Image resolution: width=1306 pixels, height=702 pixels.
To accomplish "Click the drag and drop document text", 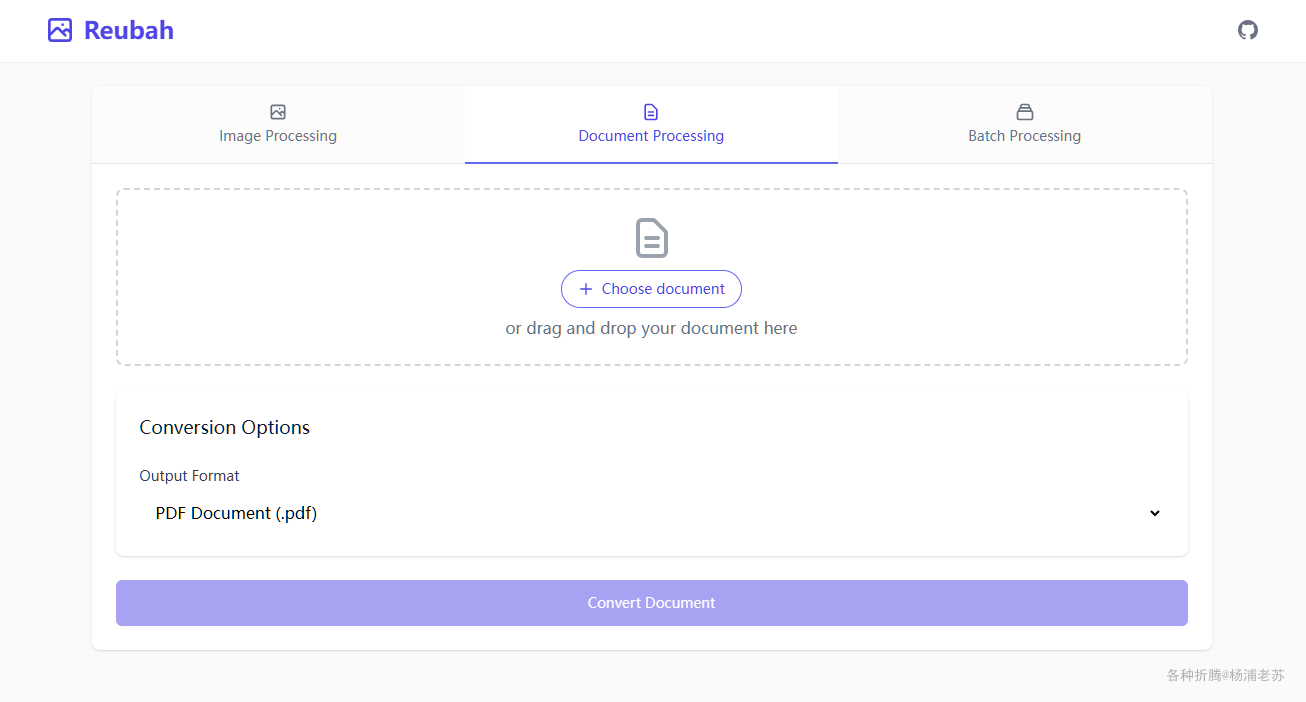I will [651, 328].
